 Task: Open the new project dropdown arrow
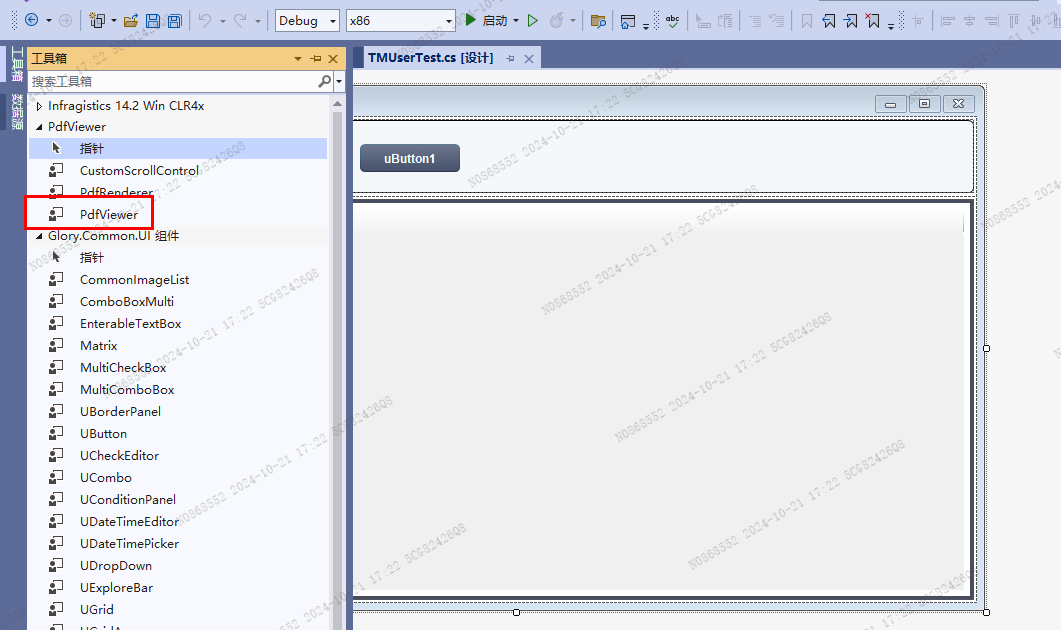coord(114,21)
